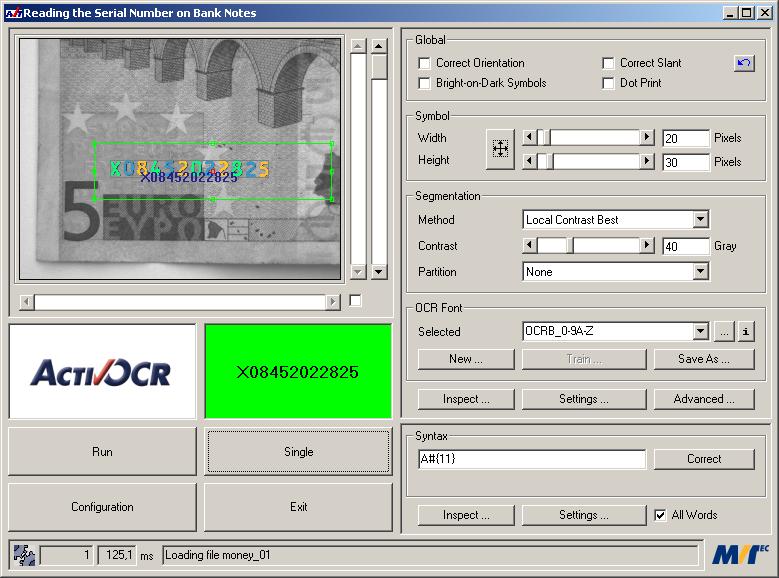This screenshot has height=578, width=779.
Task: Click the horizontal scrollbar left arrow
Action: pyautogui.click(x=26, y=302)
